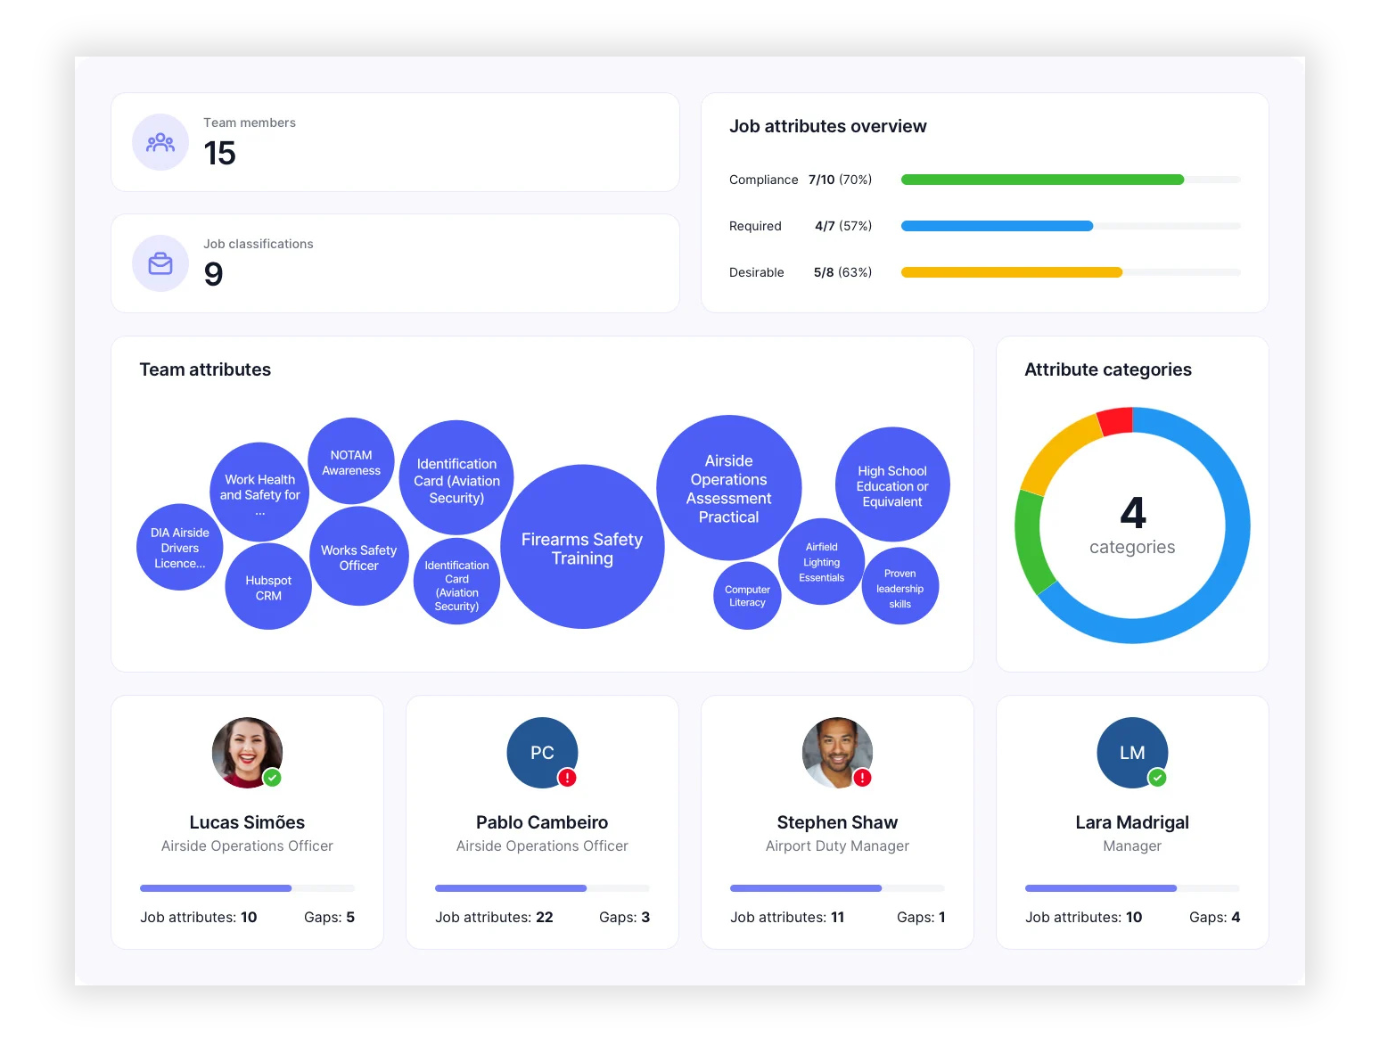Select DIA Airside Drivers Licence bubble
This screenshot has height=1042, width=1380.
pos(180,547)
